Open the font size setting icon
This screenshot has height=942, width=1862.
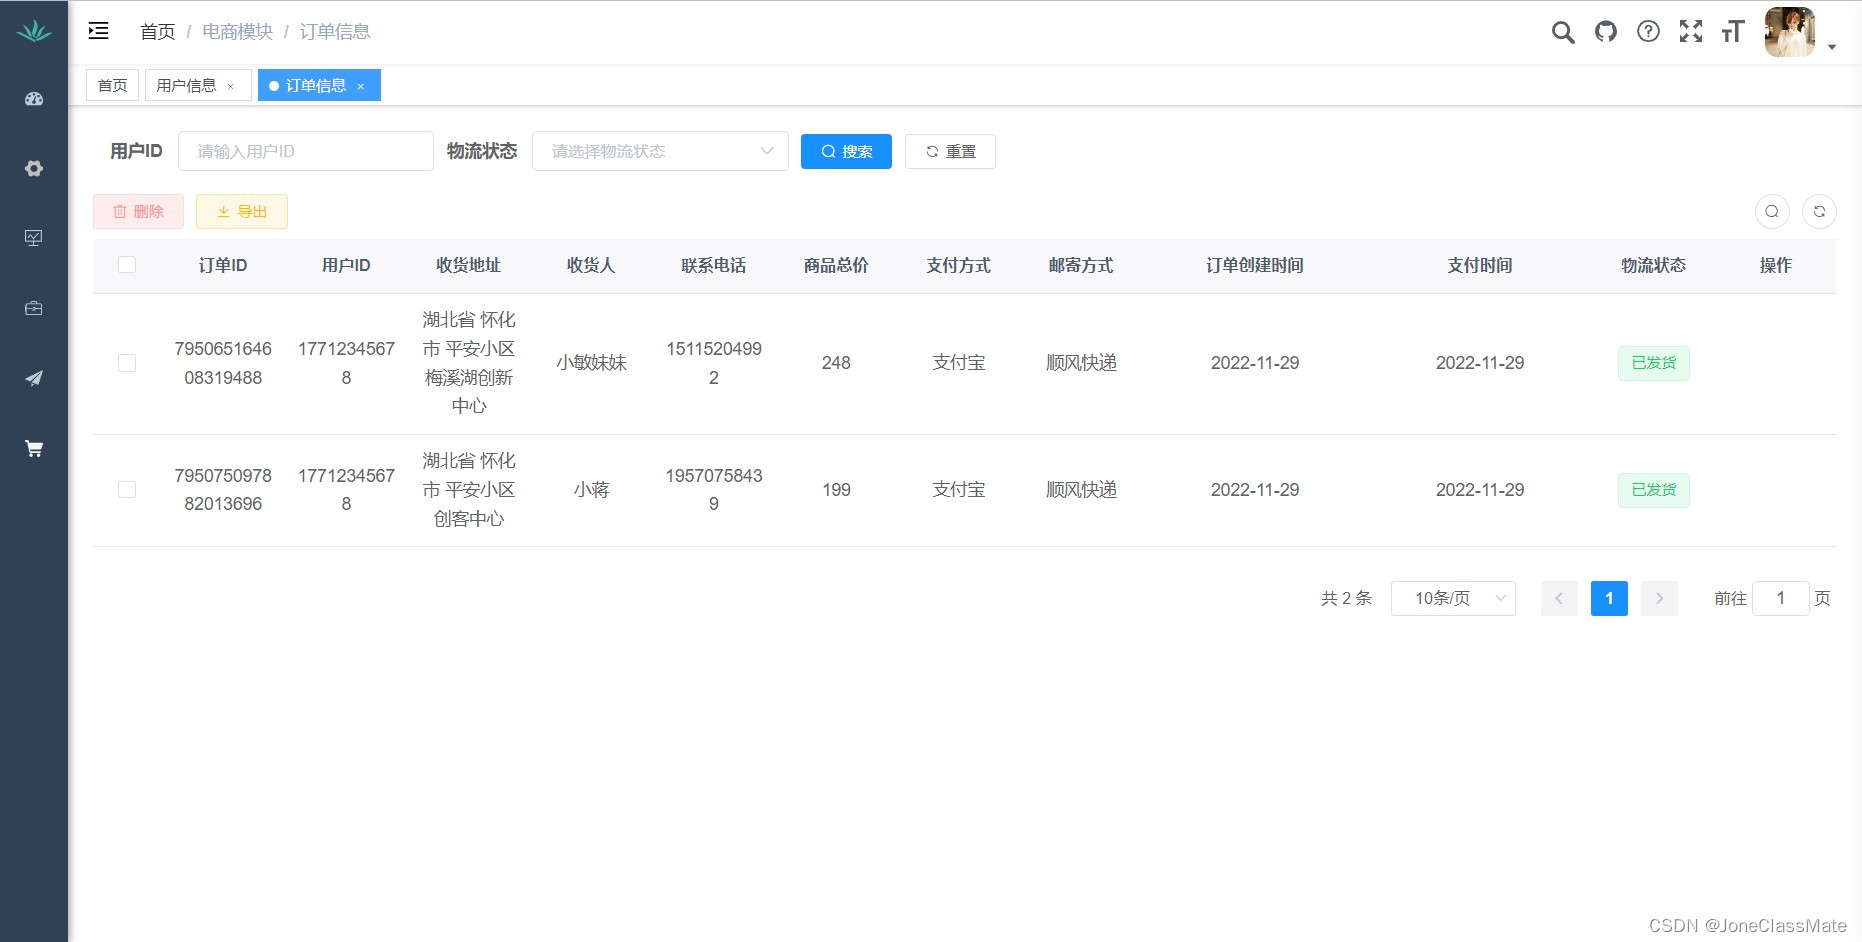[1733, 32]
